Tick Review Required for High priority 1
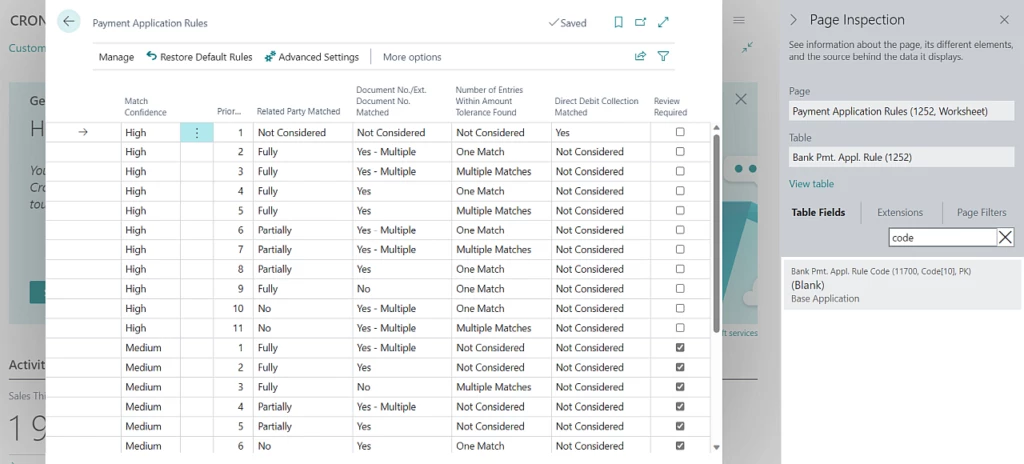This screenshot has height=464, width=1024. (680, 132)
